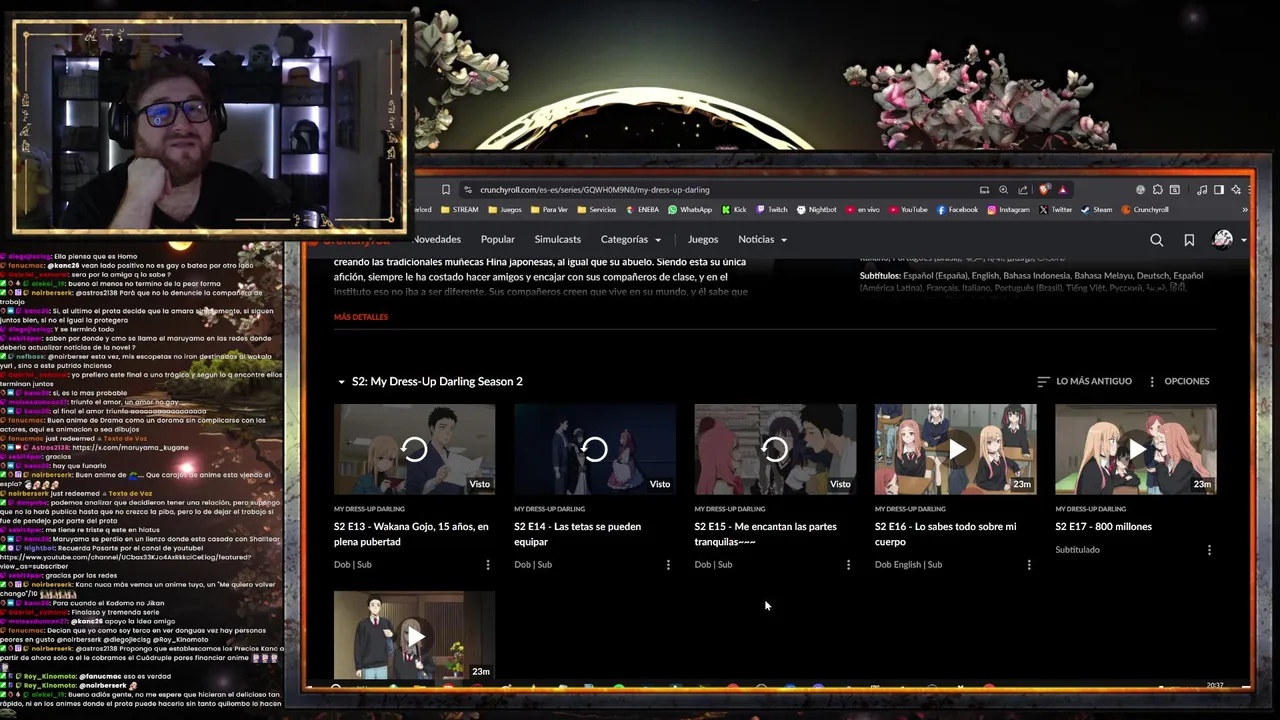Open the Novedades menu item
This screenshot has height=720, width=1280.
coord(437,239)
